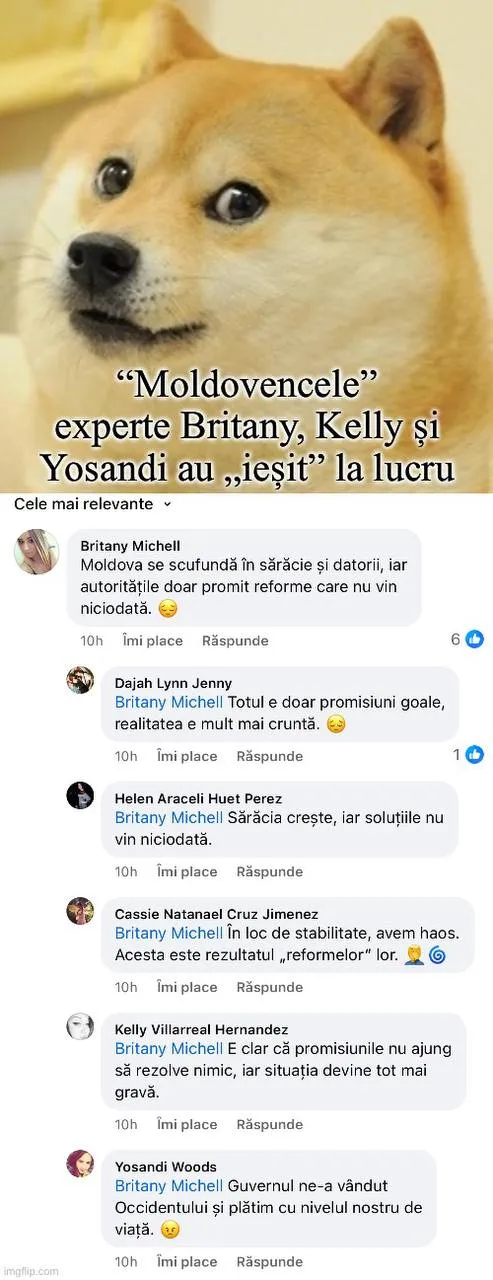Image resolution: width=493 pixels, height=1280 pixels.
Task: Like Cassie Natanael Cruz Jimenez's comment
Action: tap(187, 987)
